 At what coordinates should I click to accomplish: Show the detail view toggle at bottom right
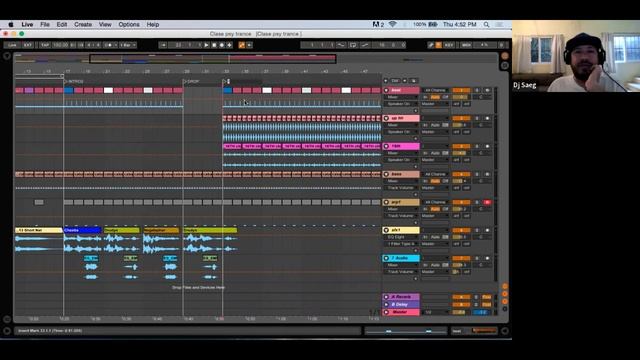point(505,331)
